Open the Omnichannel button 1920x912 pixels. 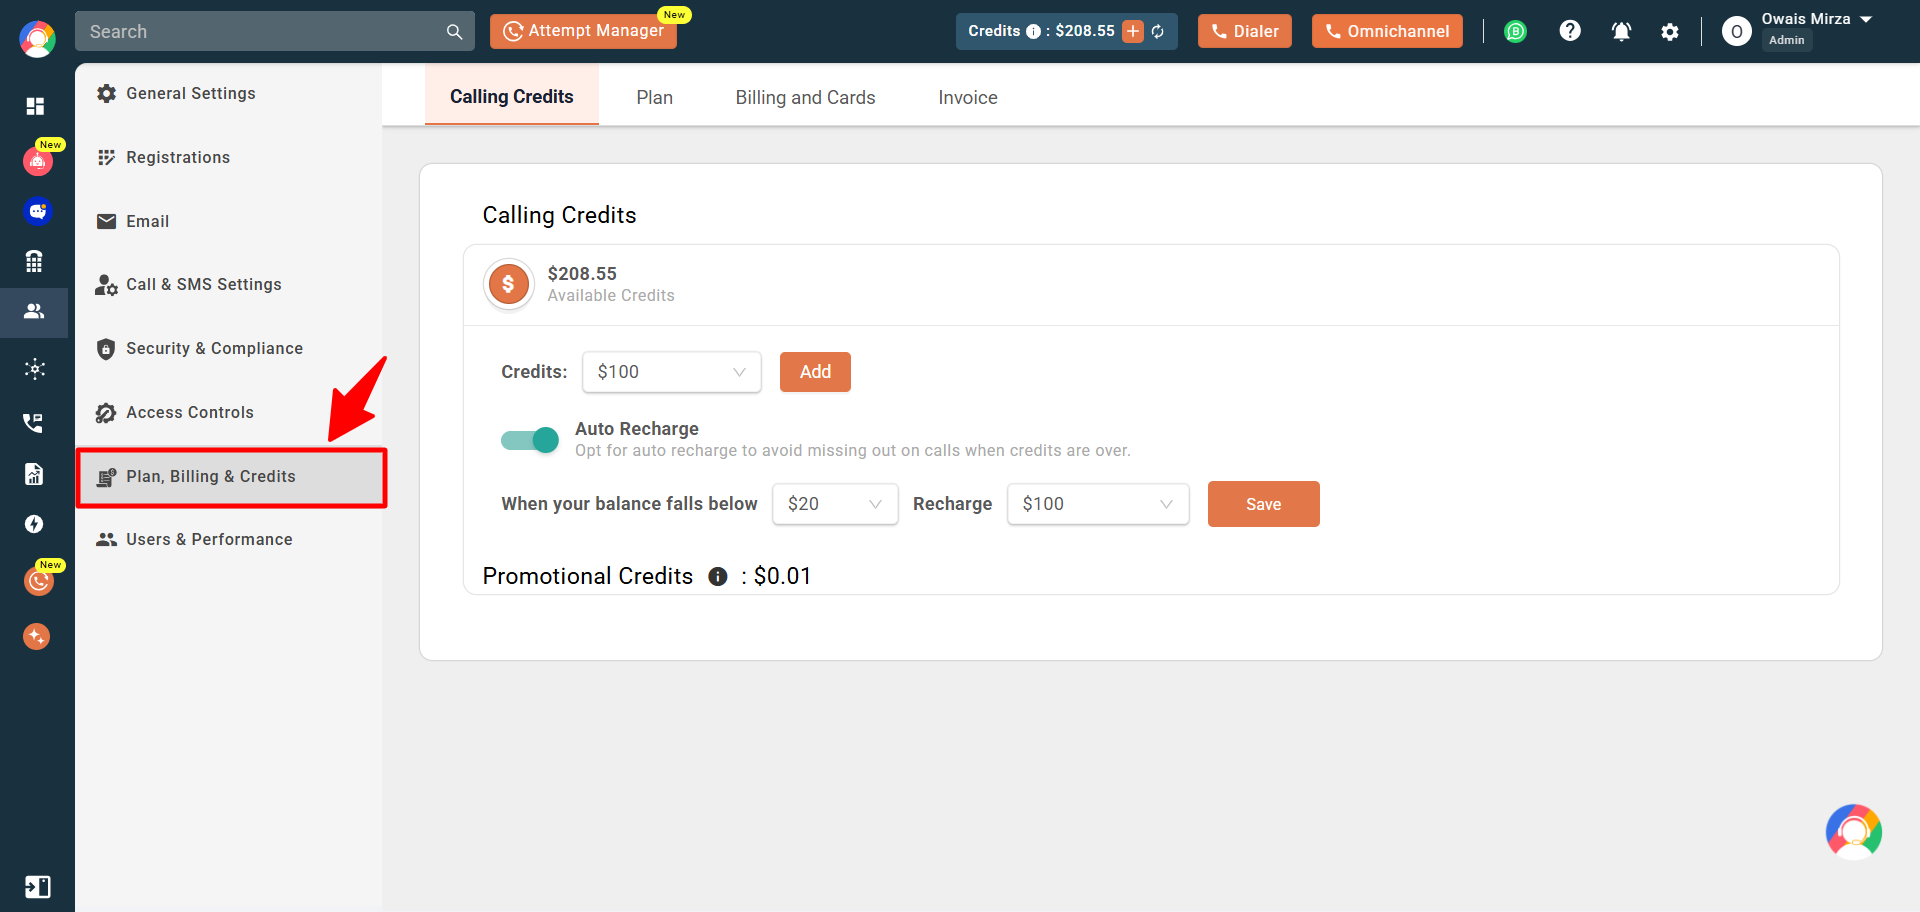[1387, 31]
